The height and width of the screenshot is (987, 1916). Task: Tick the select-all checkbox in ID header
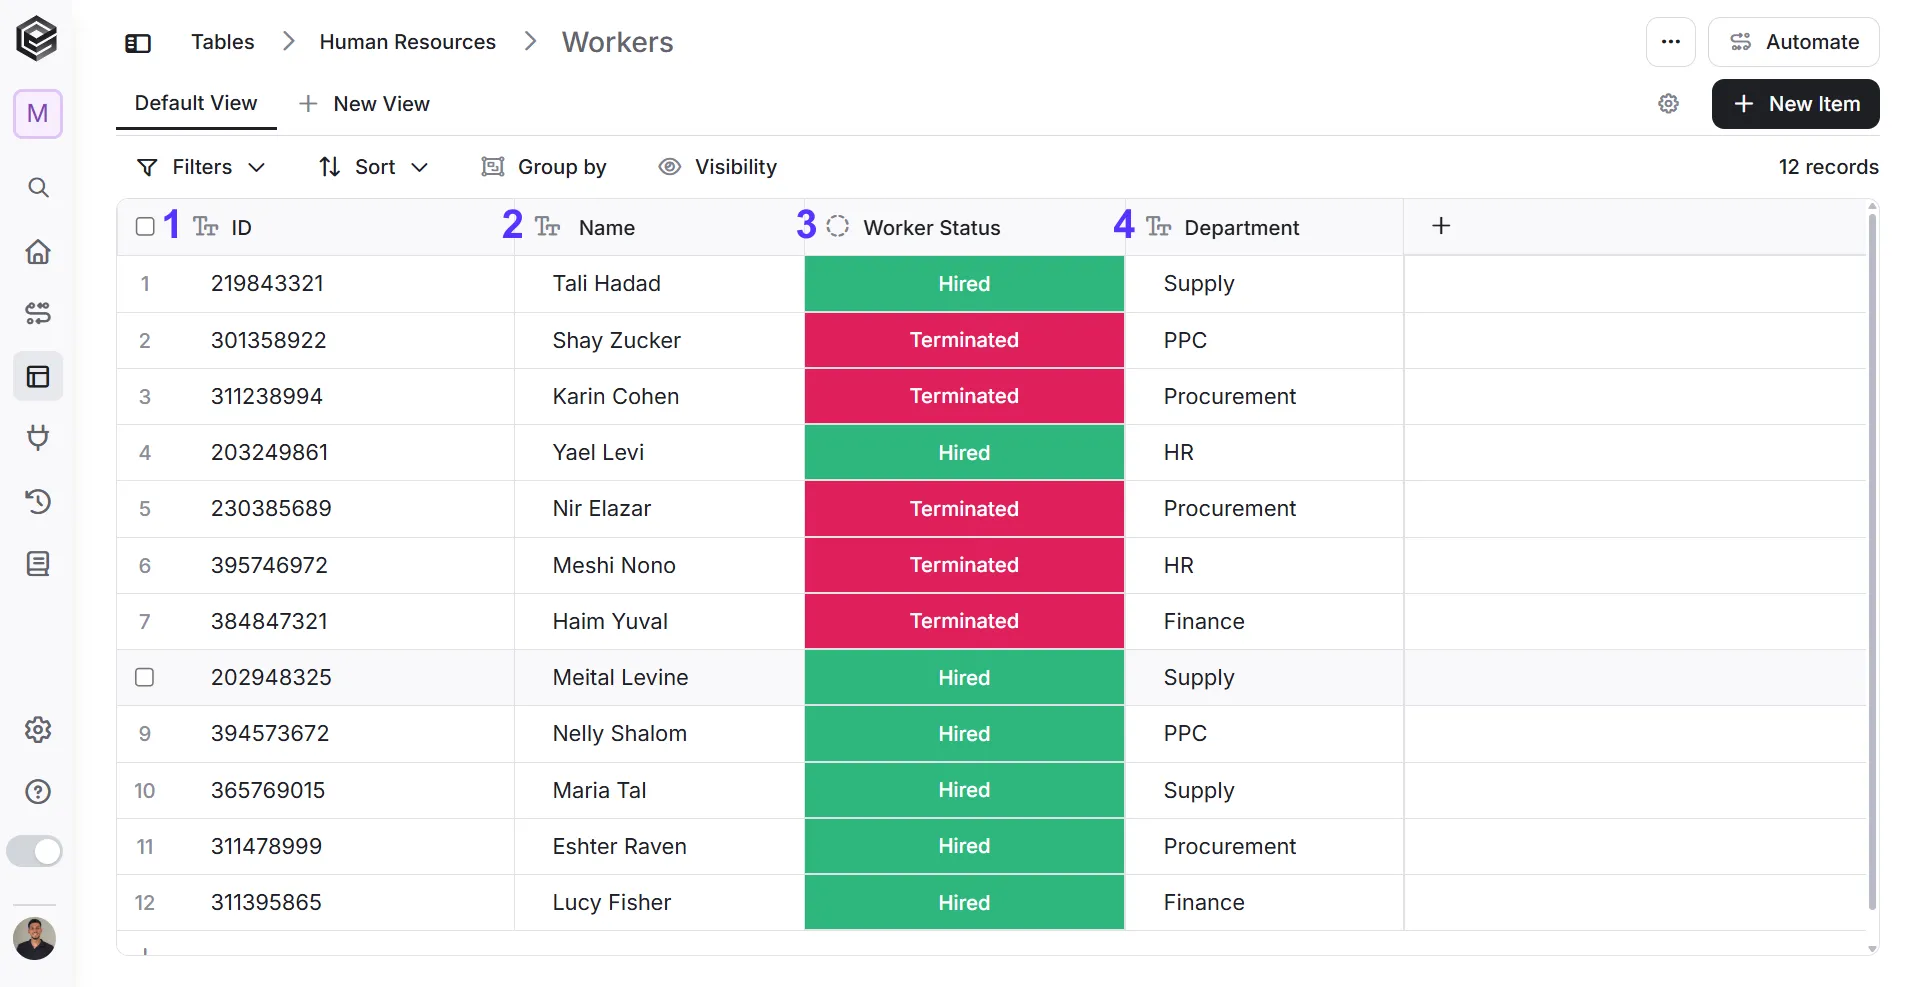coord(145,227)
